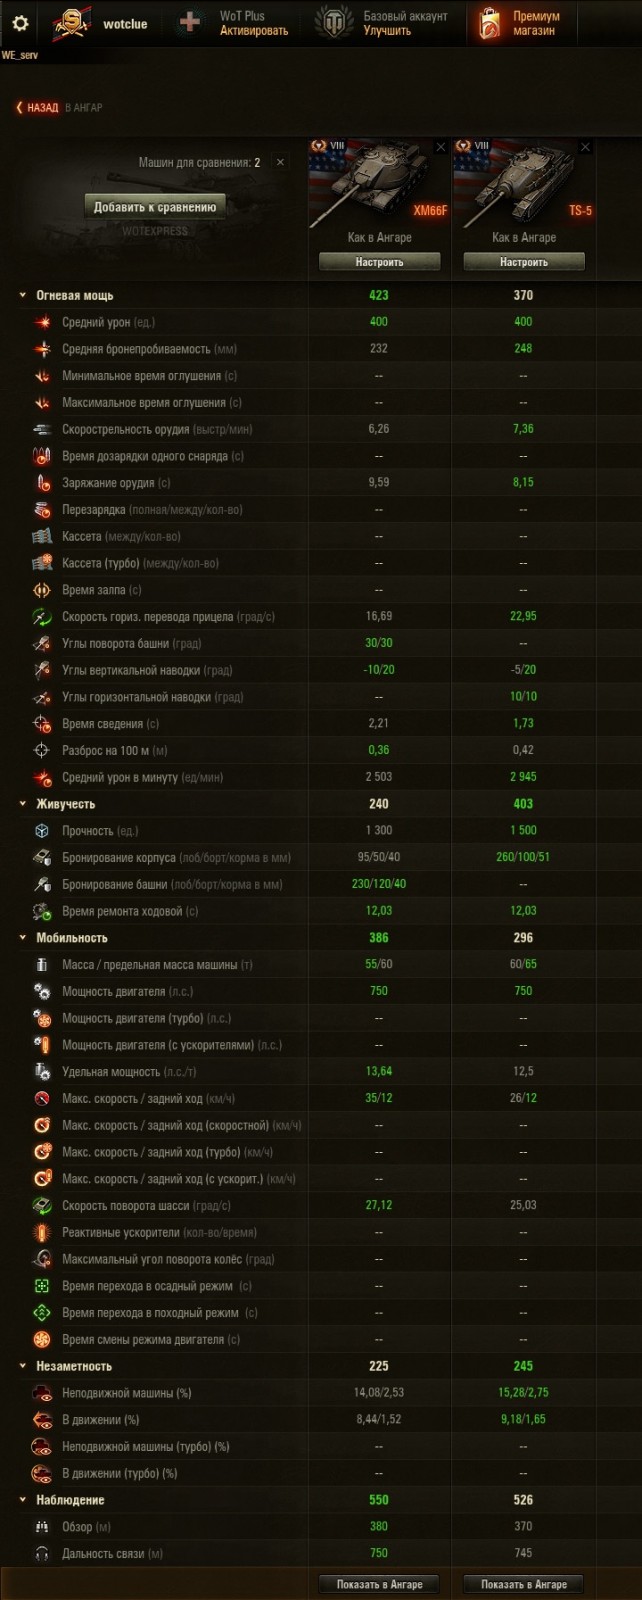Click the wotclue clan emblem icon
The height and width of the screenshot is (1600, 642).
tap(72, 23)
